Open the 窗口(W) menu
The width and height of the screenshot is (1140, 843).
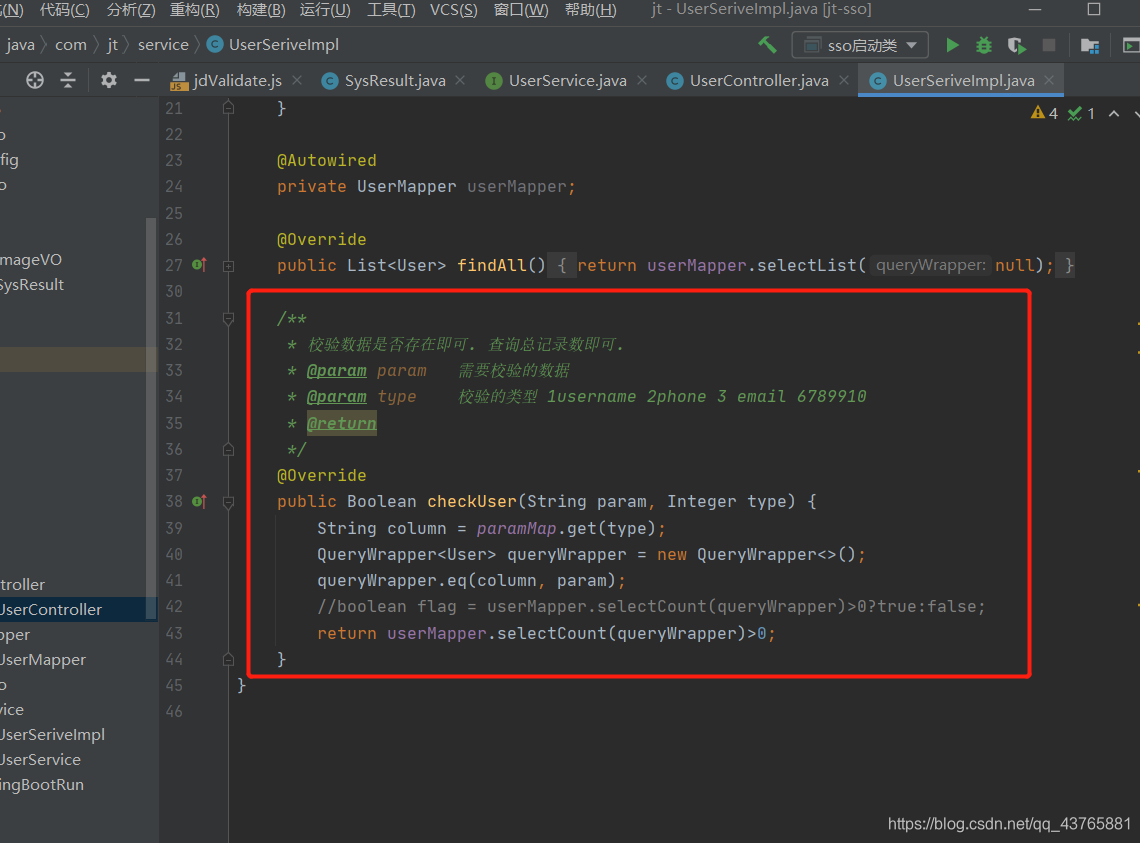pos(521,10)
